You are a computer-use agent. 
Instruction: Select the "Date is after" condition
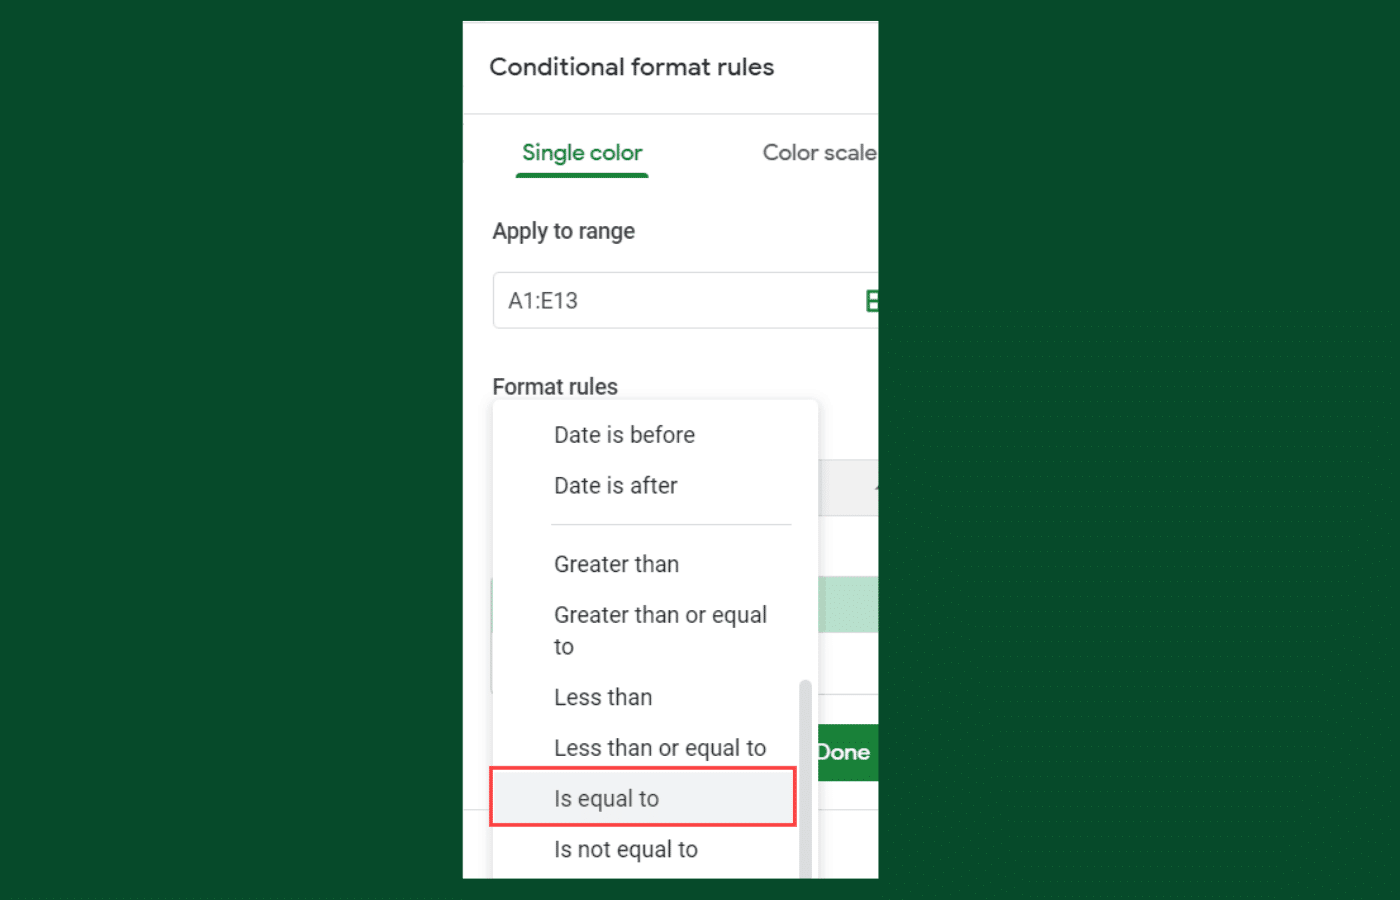(616, 485)
